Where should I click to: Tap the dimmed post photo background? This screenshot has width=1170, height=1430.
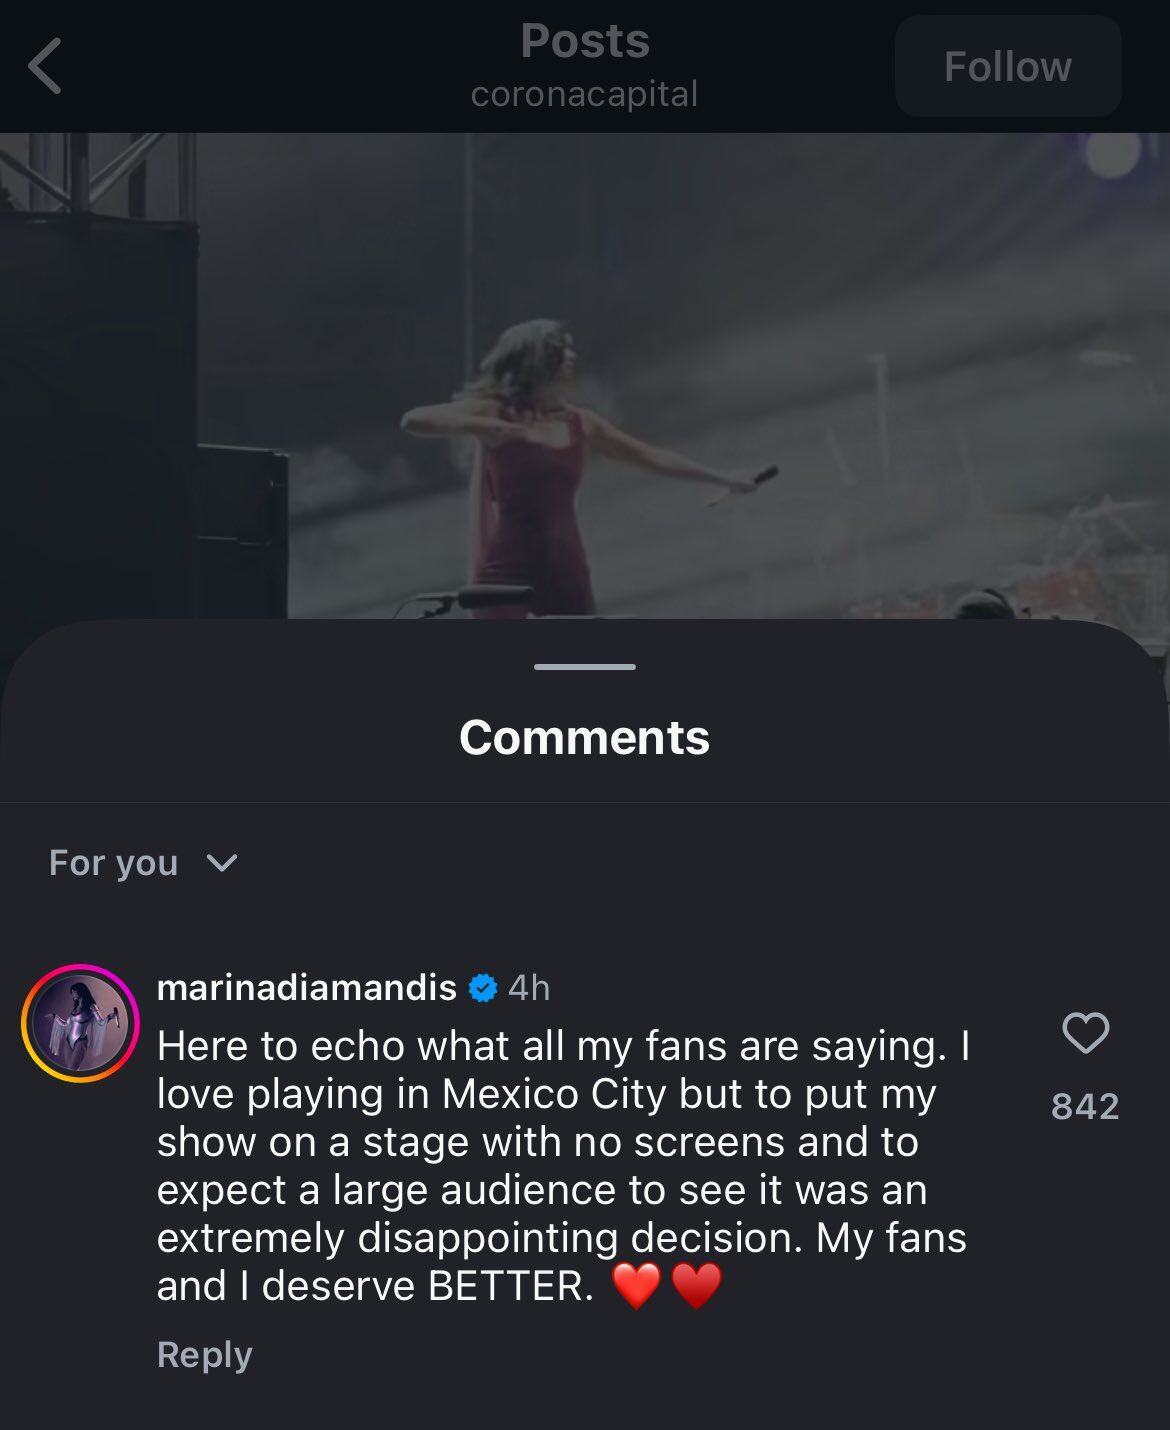coord(900,300)
